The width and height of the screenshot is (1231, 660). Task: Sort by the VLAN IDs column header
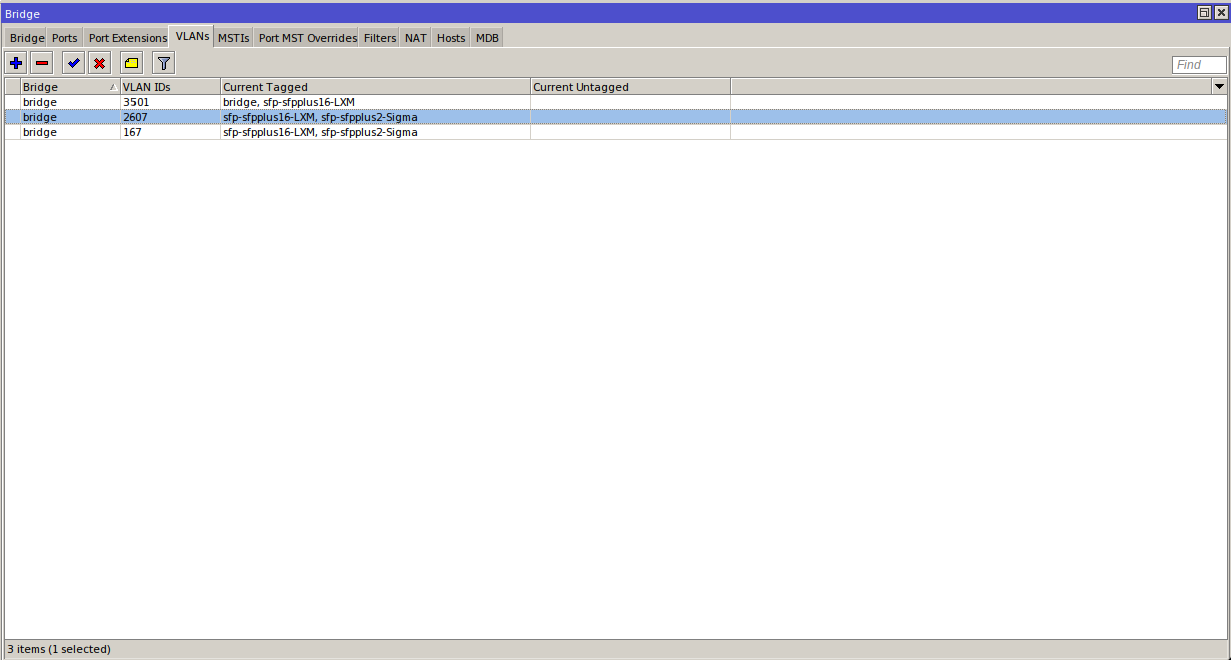pos(170,87)
